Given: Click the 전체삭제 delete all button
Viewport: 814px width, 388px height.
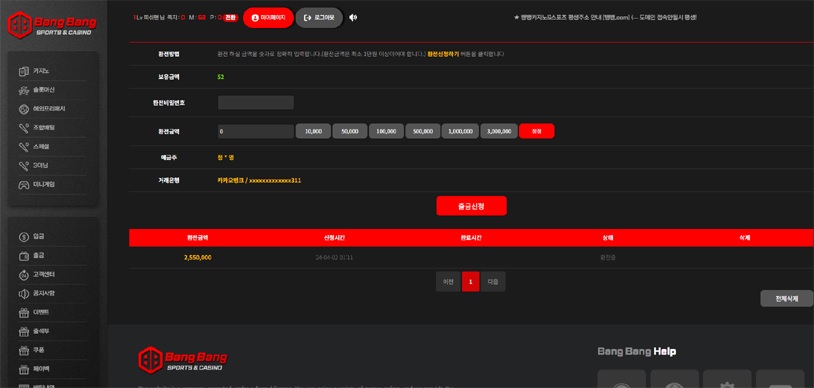Looking at the screenshot, I should (x=786, y=299).
